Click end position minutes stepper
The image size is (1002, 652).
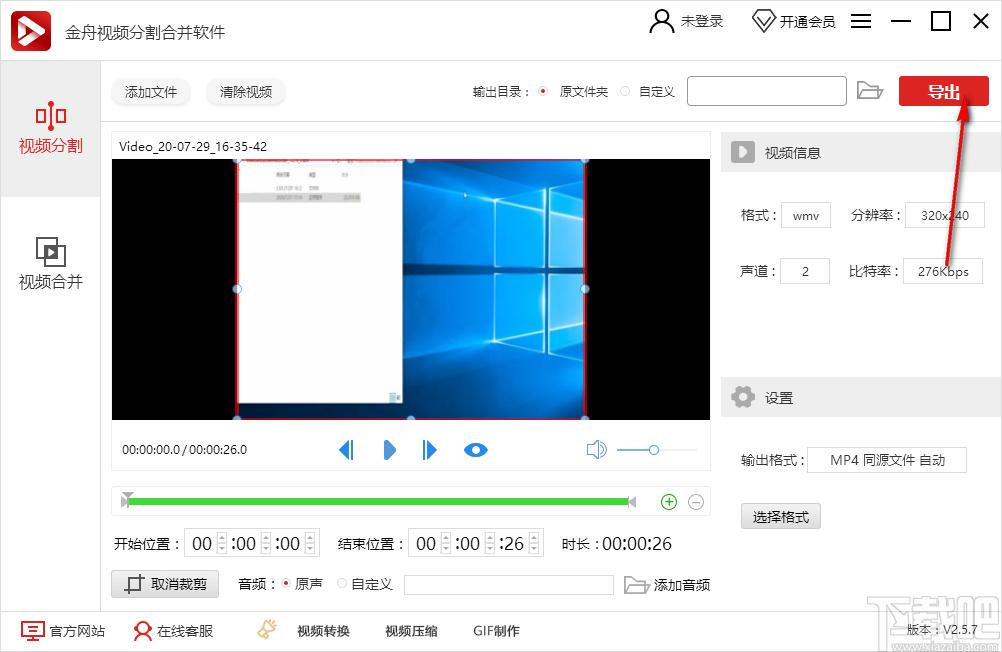tap(490, 543)
